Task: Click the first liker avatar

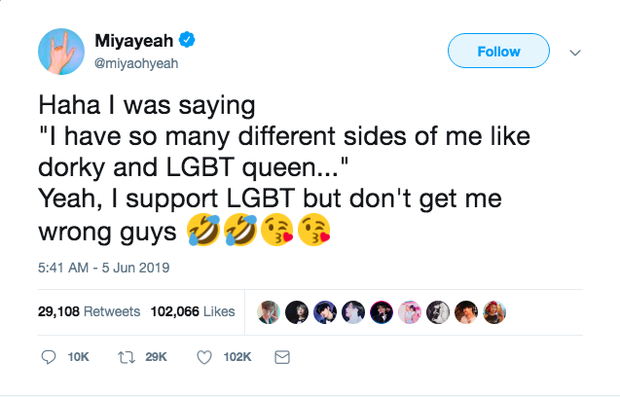Action: pyautogui.click(x=268, y=312)
